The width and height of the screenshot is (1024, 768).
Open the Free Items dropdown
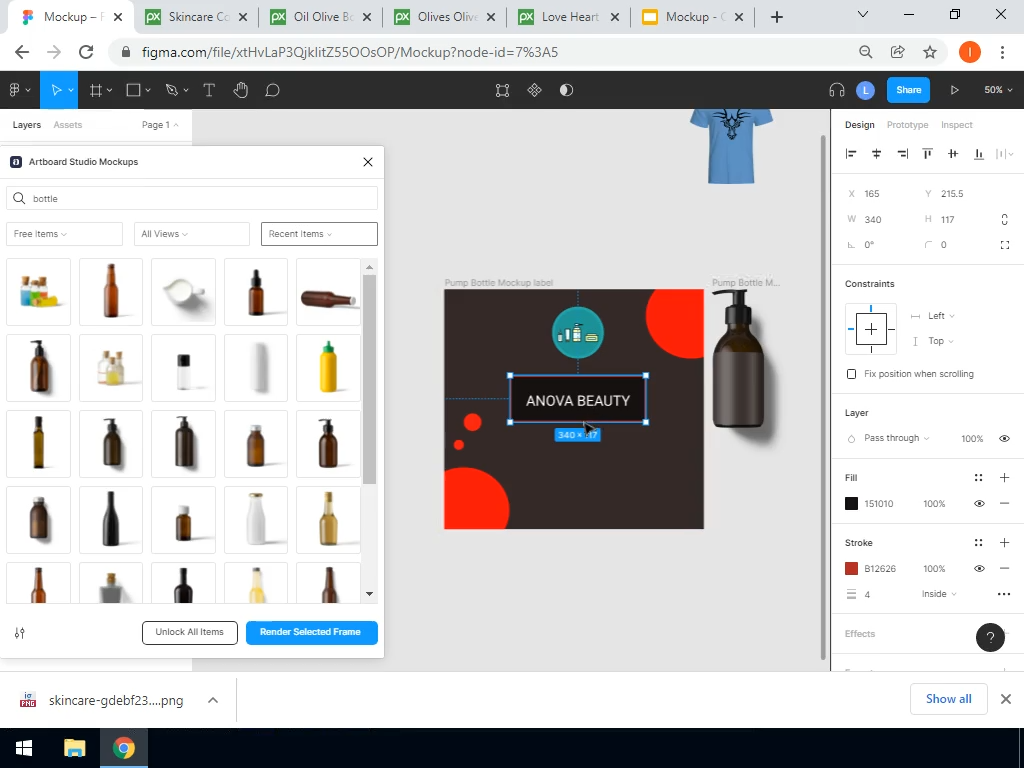[x=64, y=234]
